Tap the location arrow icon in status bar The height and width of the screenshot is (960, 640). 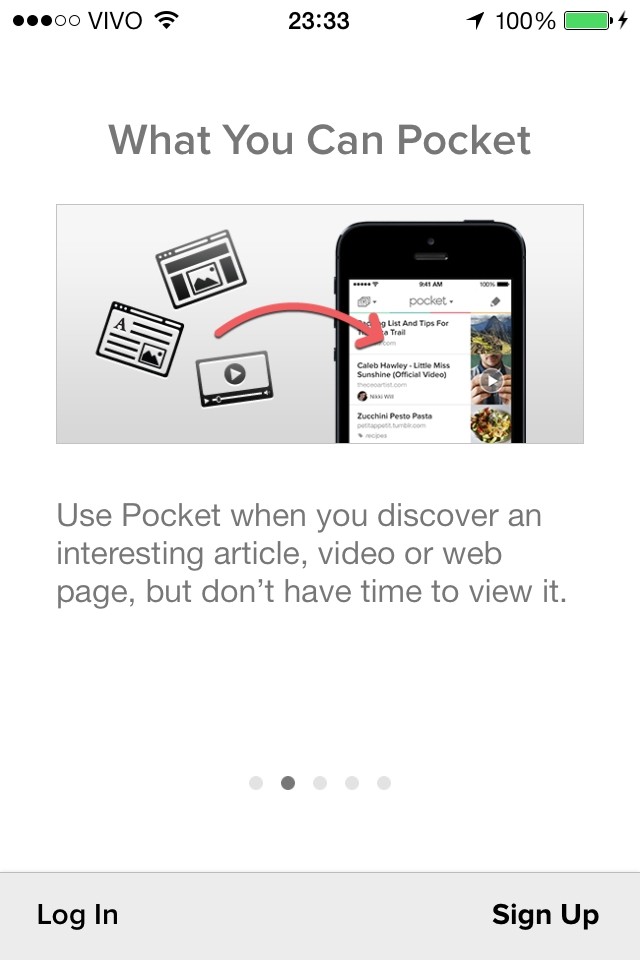475,21
